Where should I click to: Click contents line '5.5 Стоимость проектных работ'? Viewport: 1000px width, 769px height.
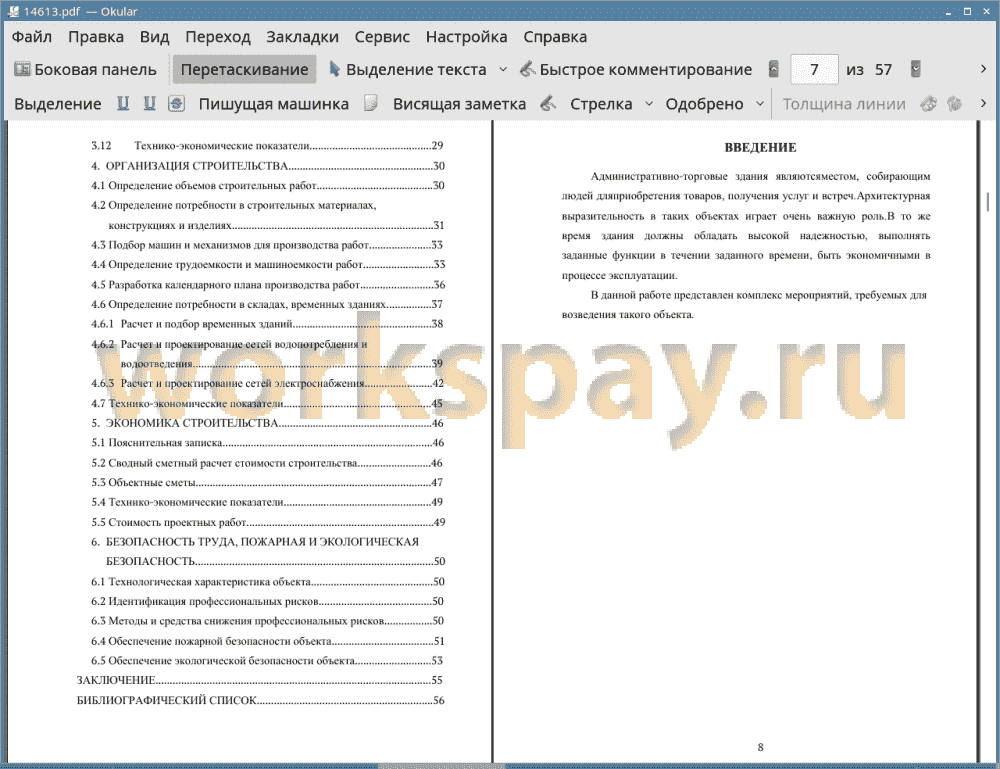[x=268, y=522]
